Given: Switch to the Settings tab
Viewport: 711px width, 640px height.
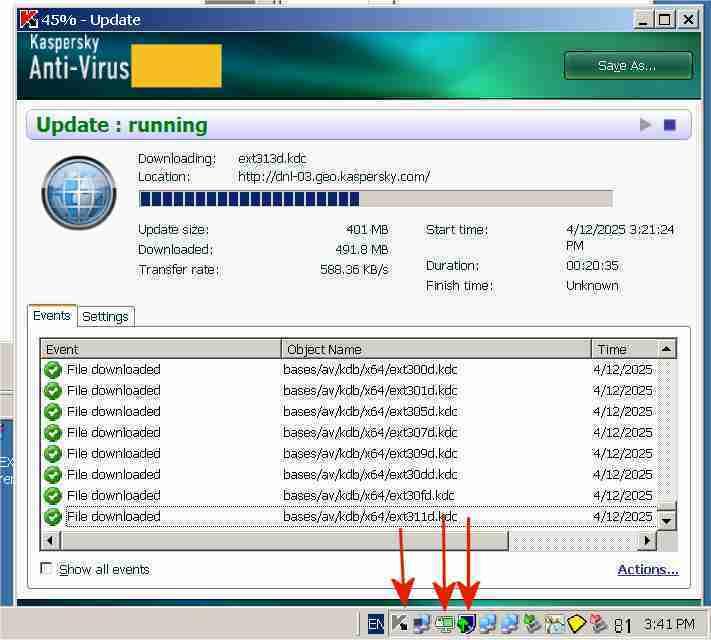Looking at the screenshot, I should tap(105, 316).
